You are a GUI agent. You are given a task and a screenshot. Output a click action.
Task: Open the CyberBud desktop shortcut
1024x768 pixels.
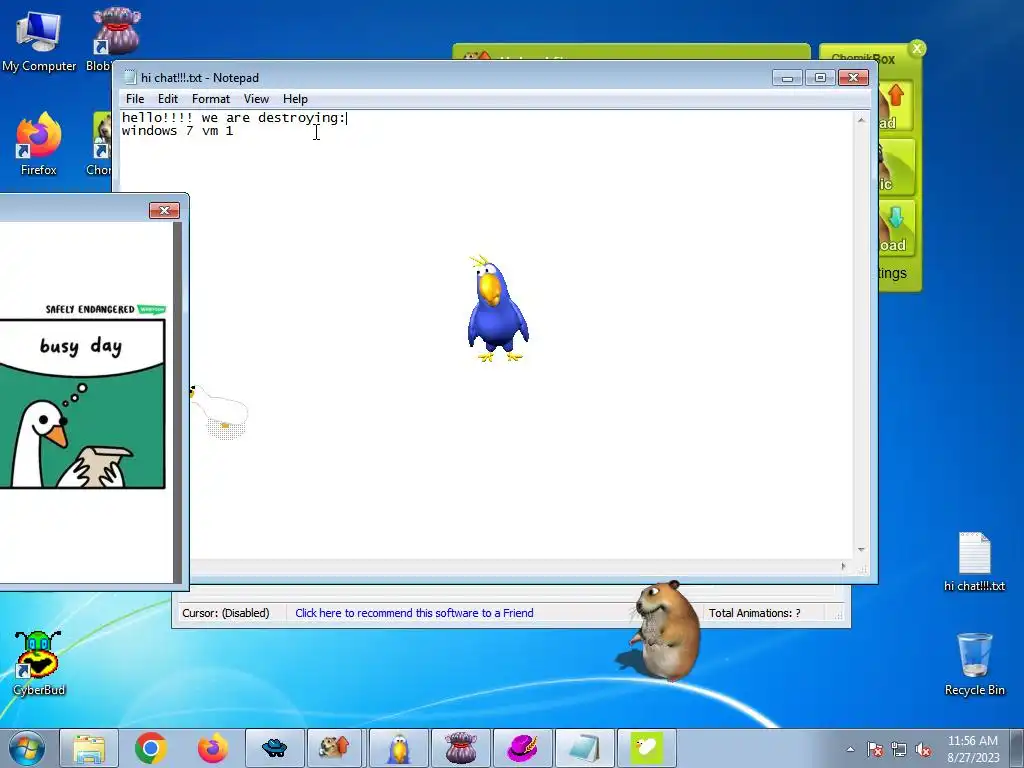pyautogui.click(x=39, y=662)
